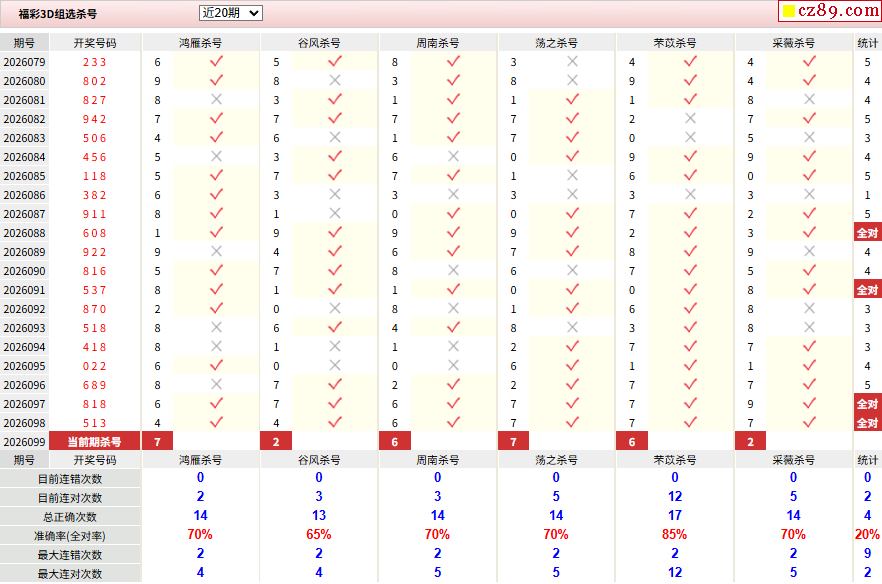
Task: Click the 2026099 period number cell
Action: (x=25, y=442)
